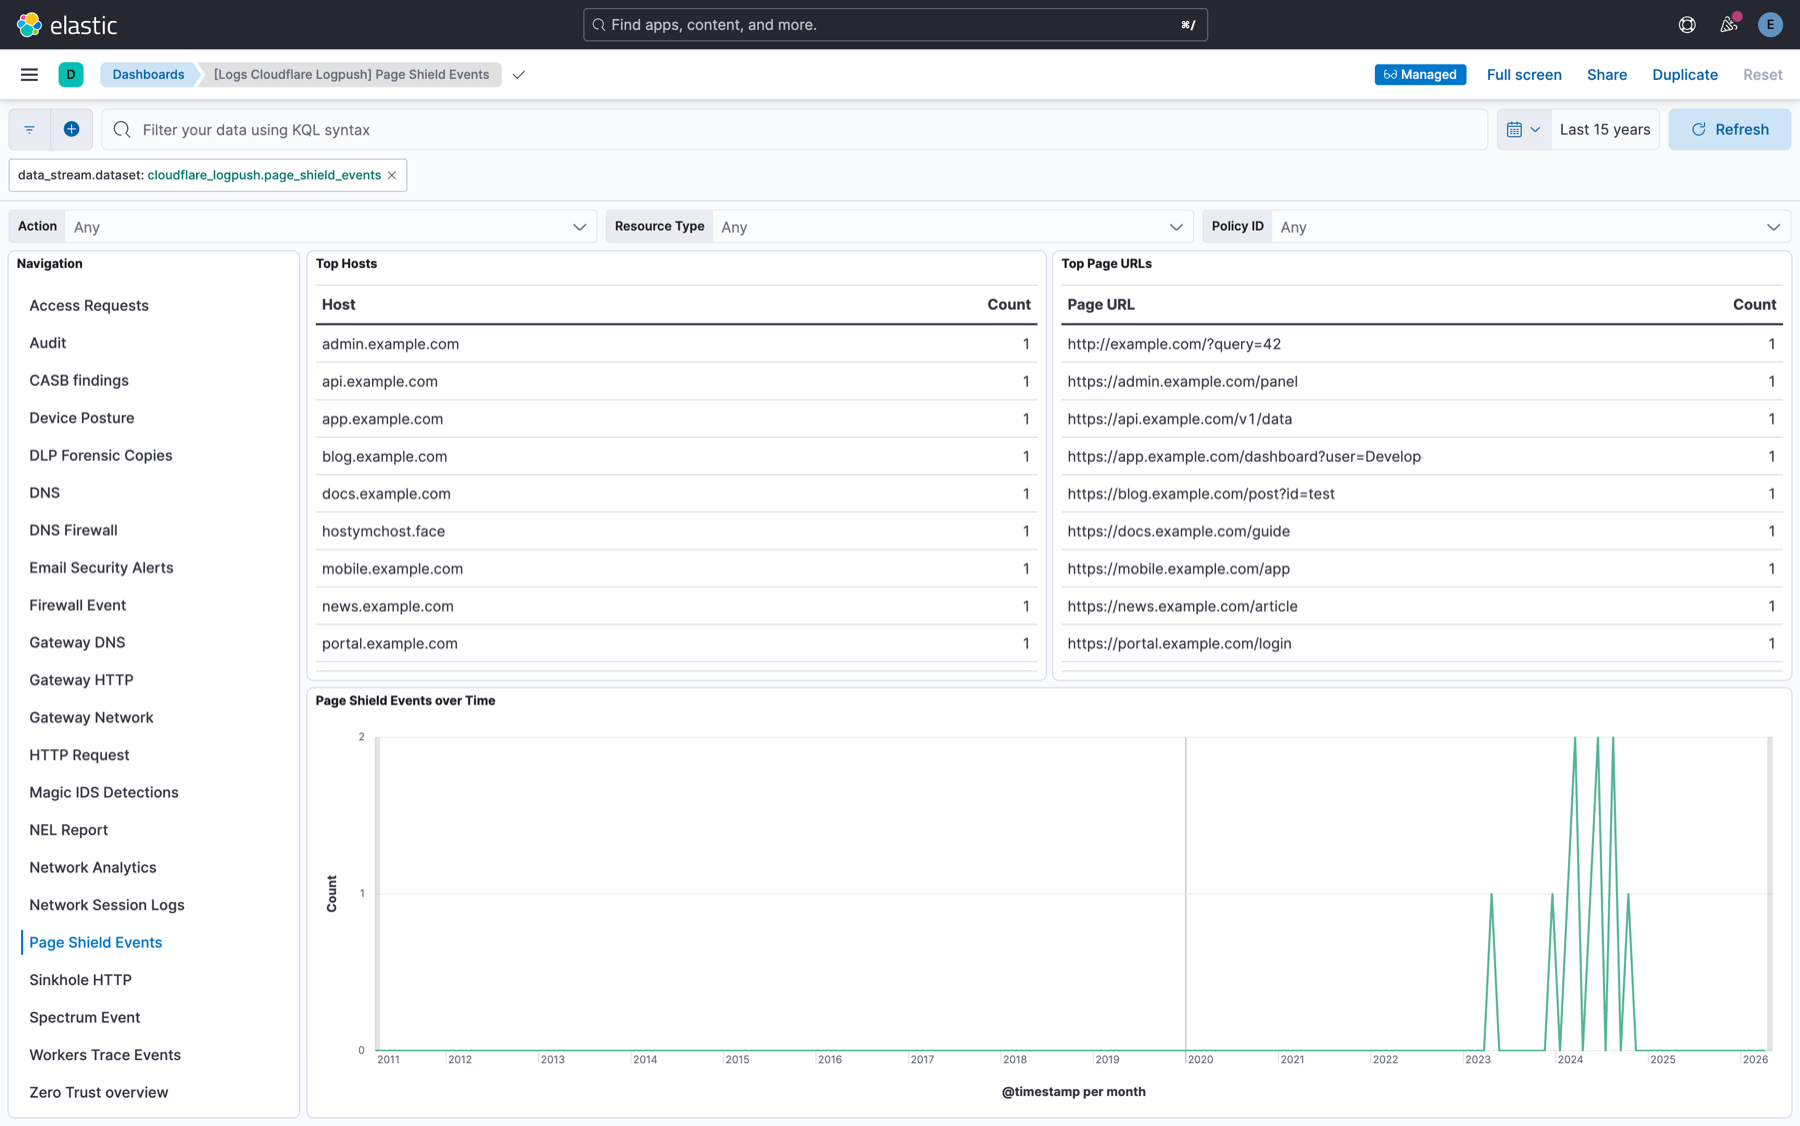Open Sinkhole HTTP navigation link
This screenshot has width=1800, height=1126.
pyautogui.click(x=80, y=981)
